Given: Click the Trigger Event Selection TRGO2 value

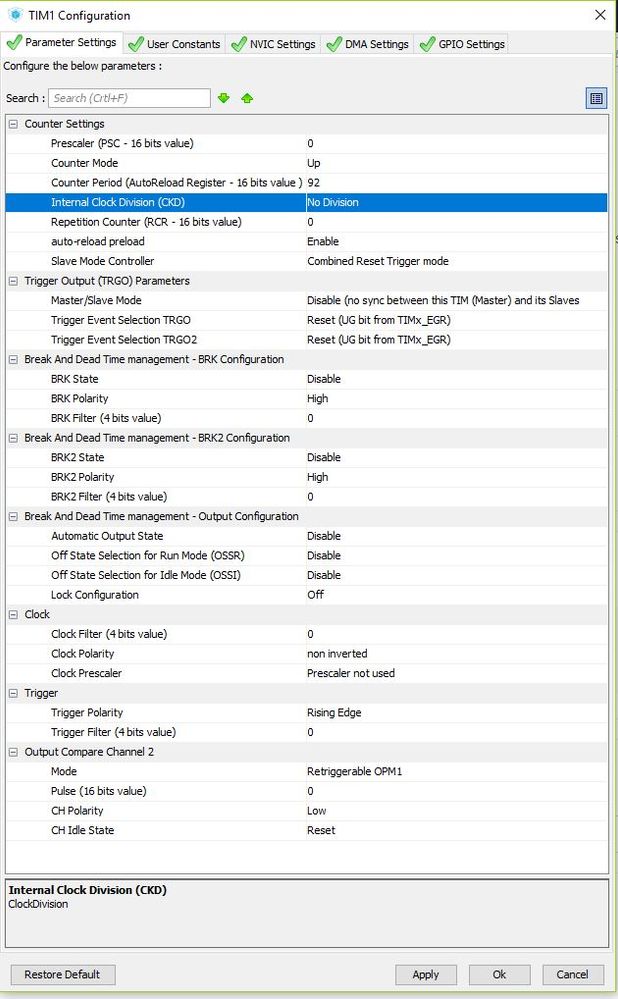Looking at the screenshot, I should [378, 340].
